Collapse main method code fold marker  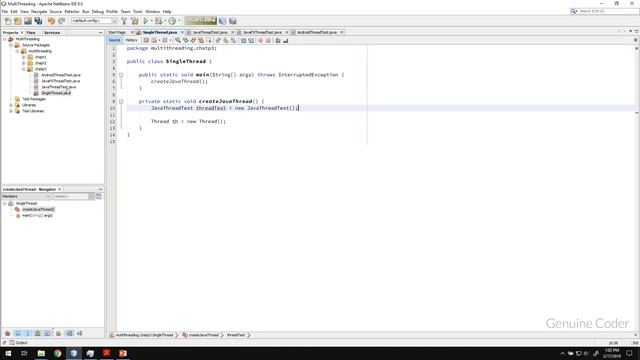tap(121, 75)
